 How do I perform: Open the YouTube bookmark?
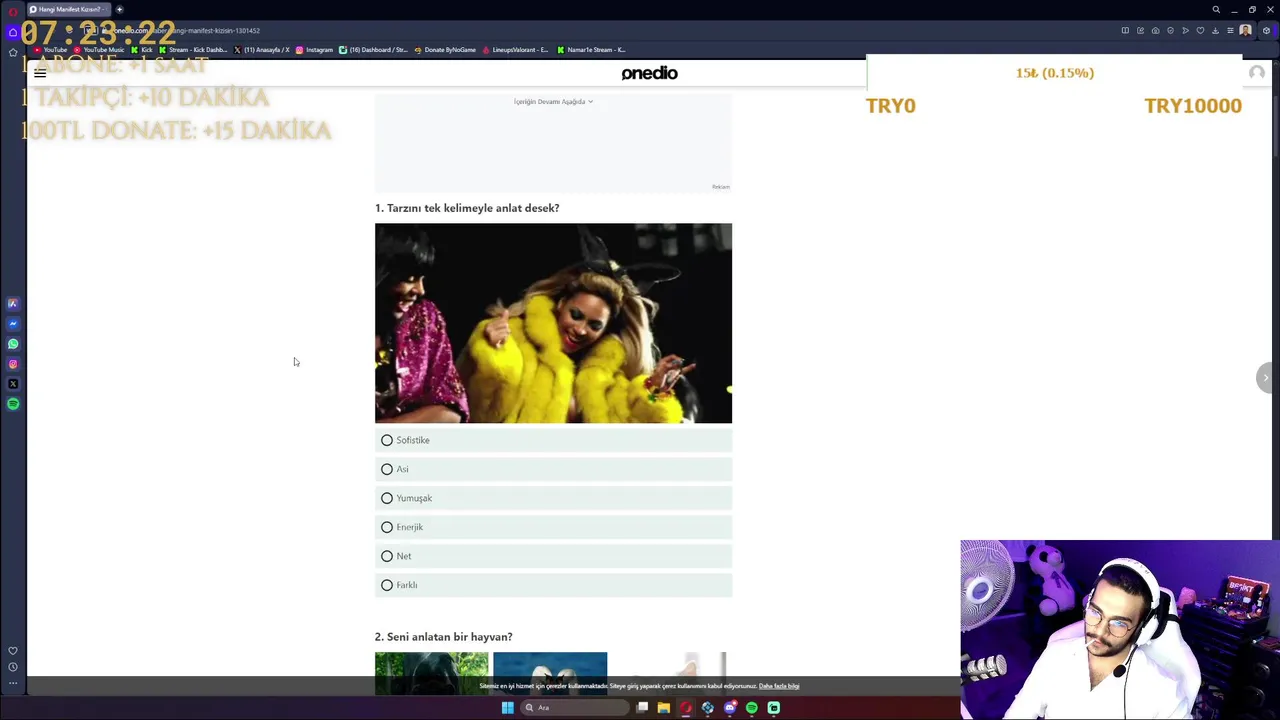50,50
